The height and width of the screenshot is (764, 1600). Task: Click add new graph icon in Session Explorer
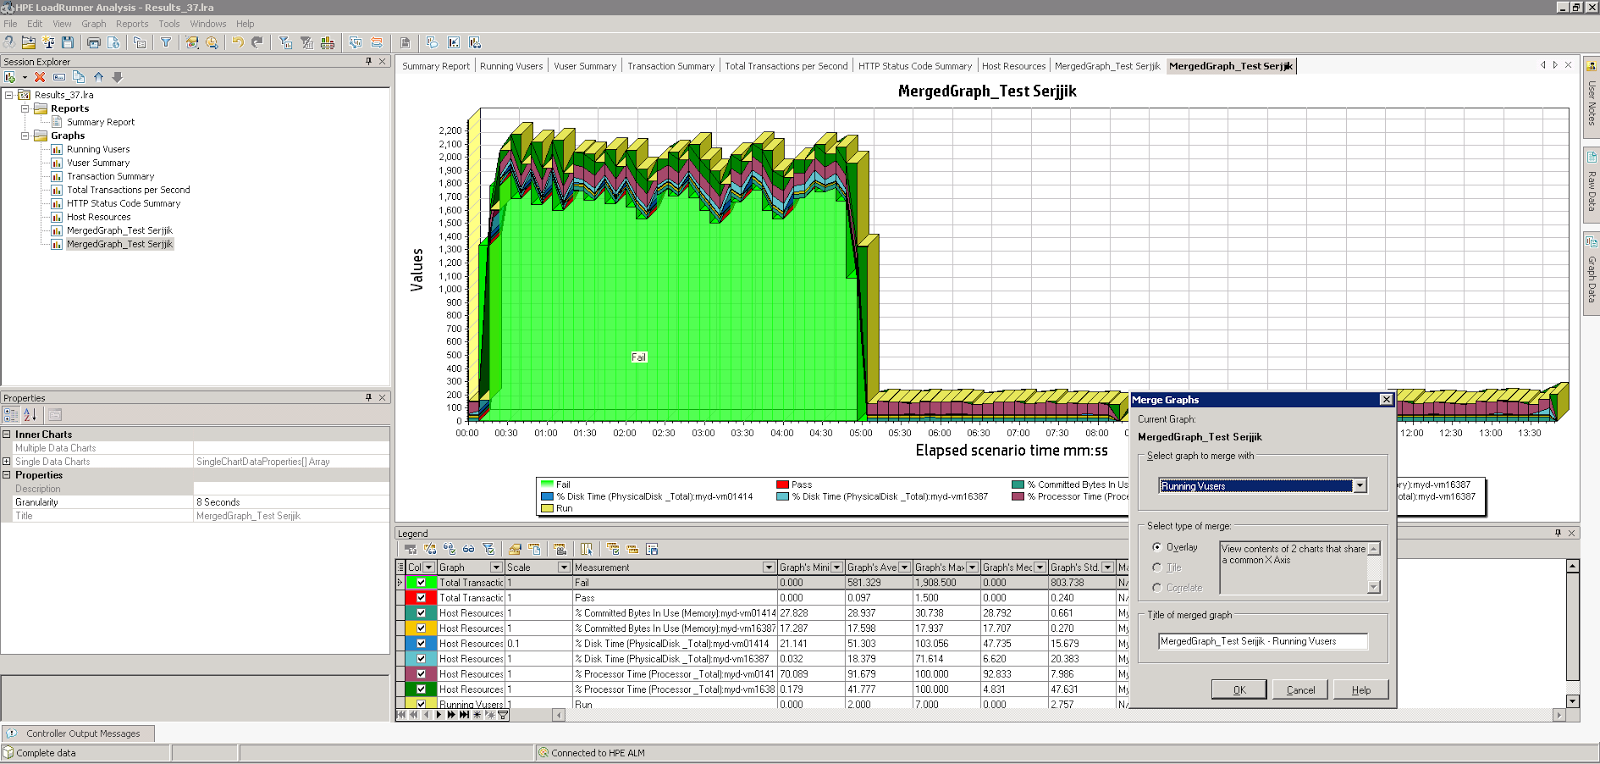click(10, 77)
